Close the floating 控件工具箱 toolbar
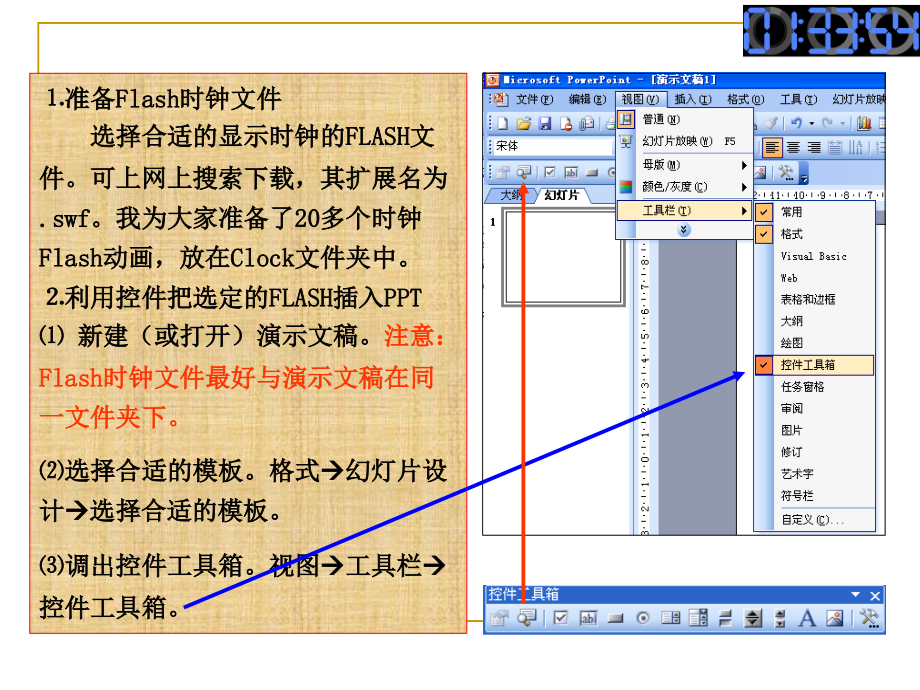920x690 pixels. [875, 596]
